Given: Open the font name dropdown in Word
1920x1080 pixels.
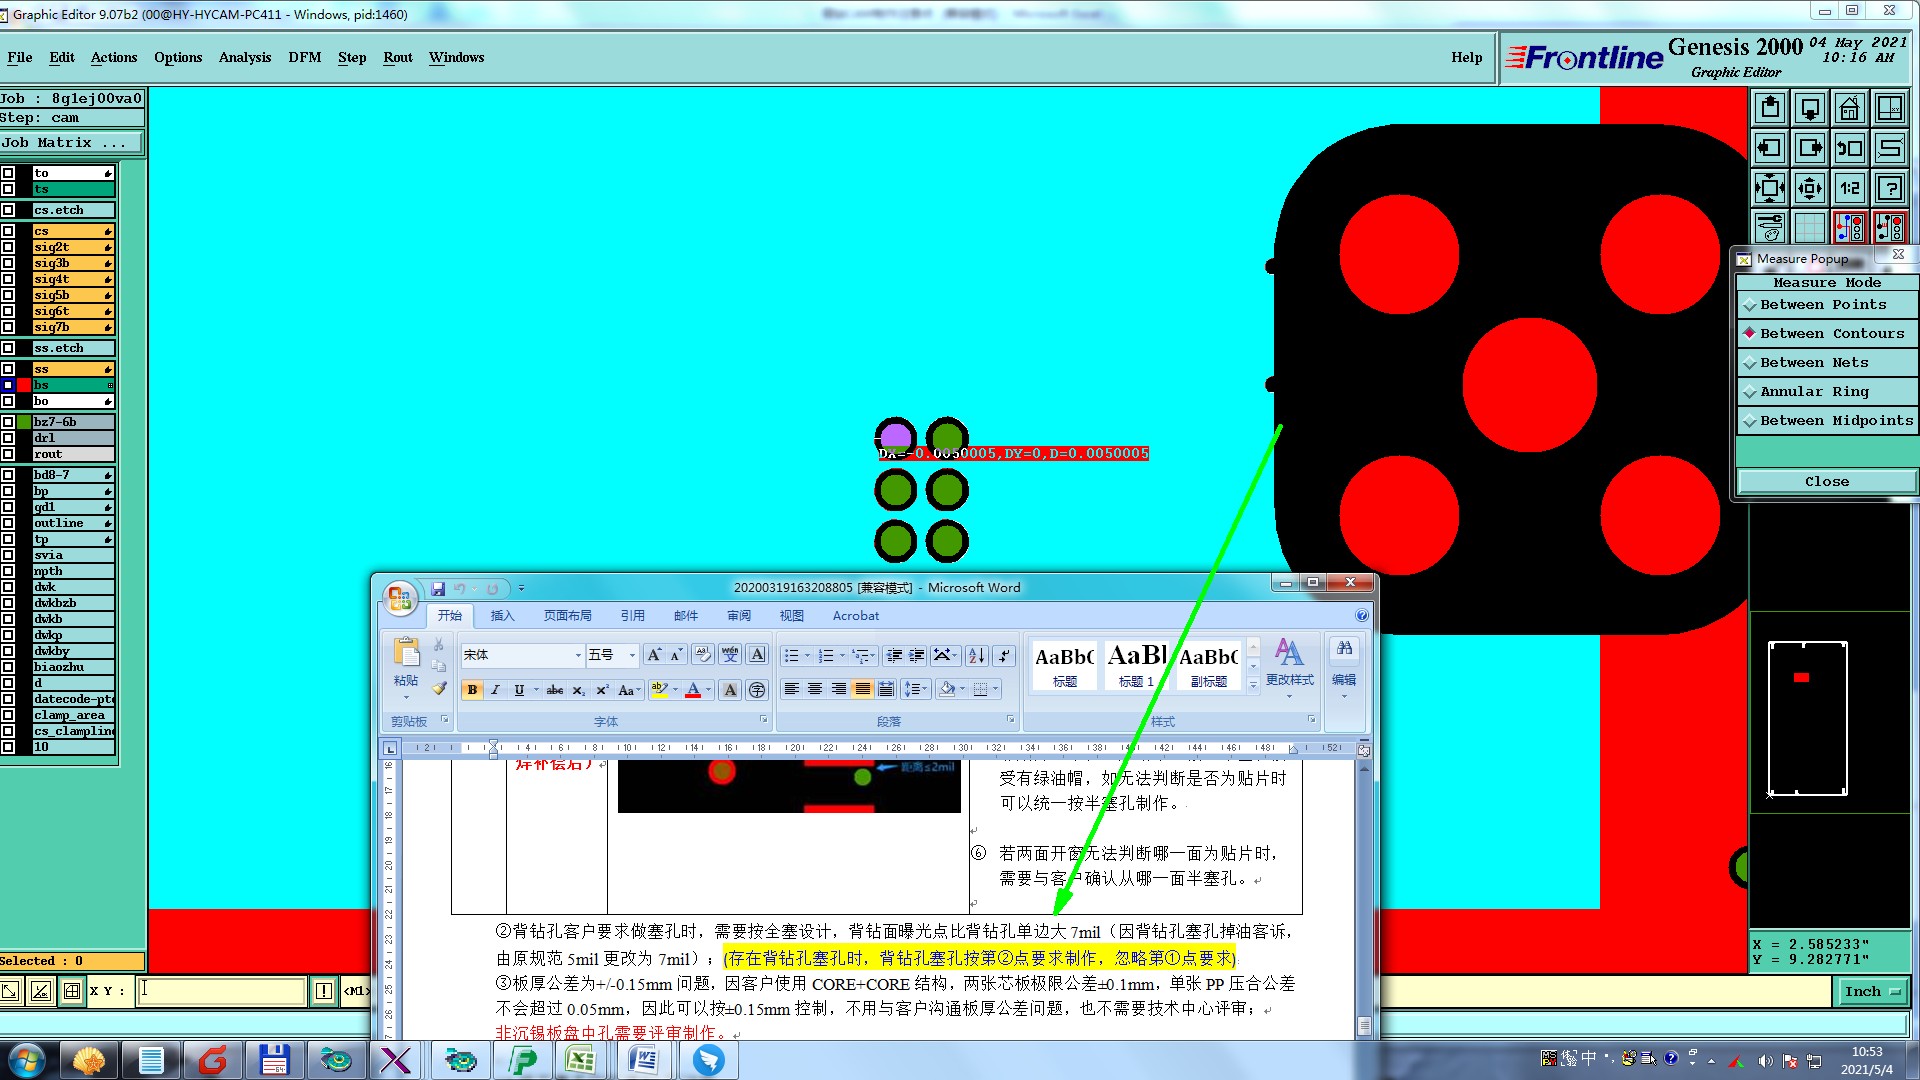Looking at the screenshot, I should [x=578, y=655].
